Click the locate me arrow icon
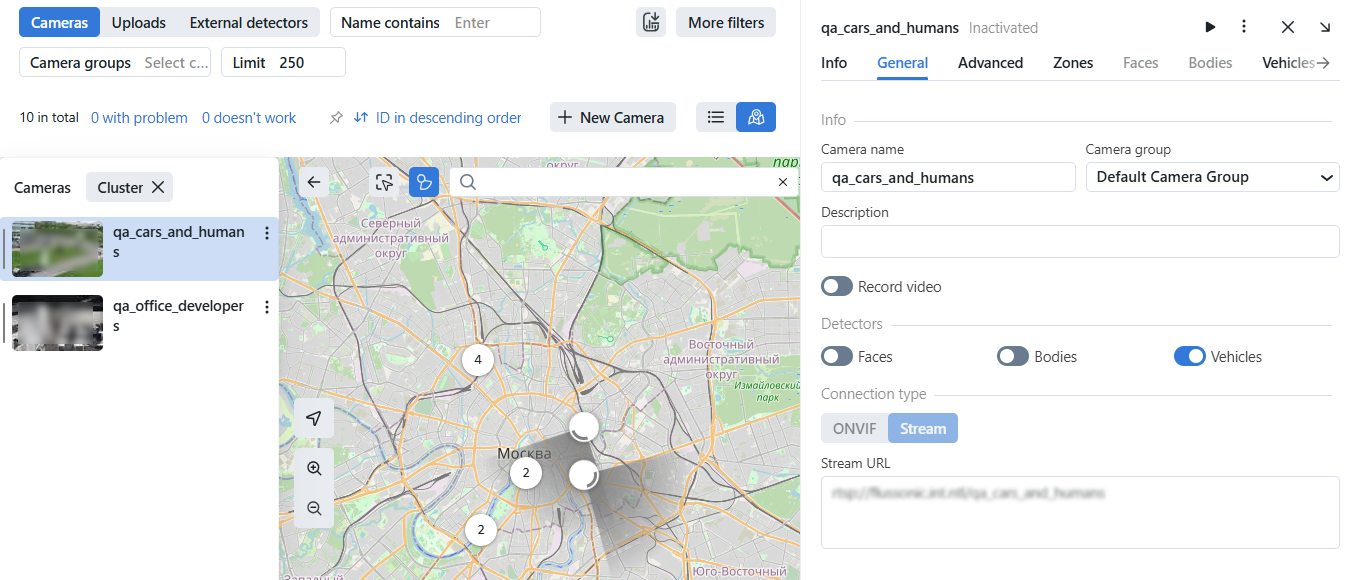The image size is (1355, 580). tap(314, 418)
